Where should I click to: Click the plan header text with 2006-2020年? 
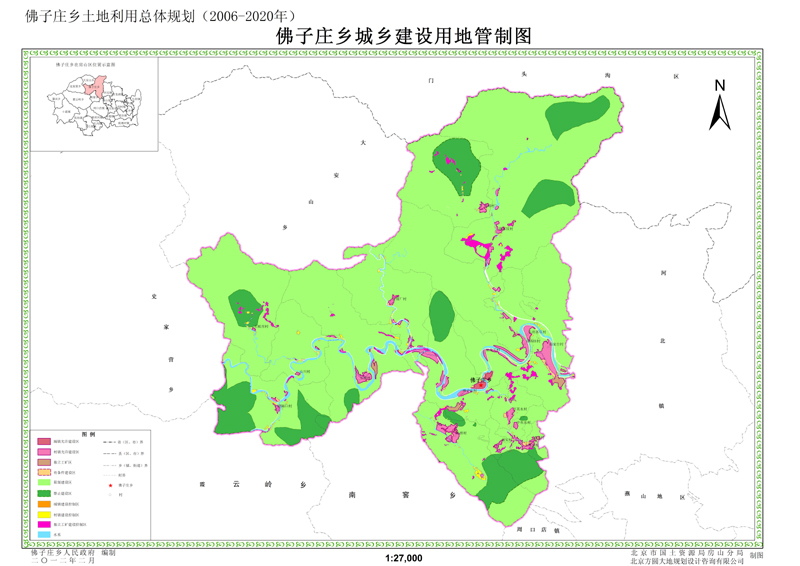pos(158,16)
